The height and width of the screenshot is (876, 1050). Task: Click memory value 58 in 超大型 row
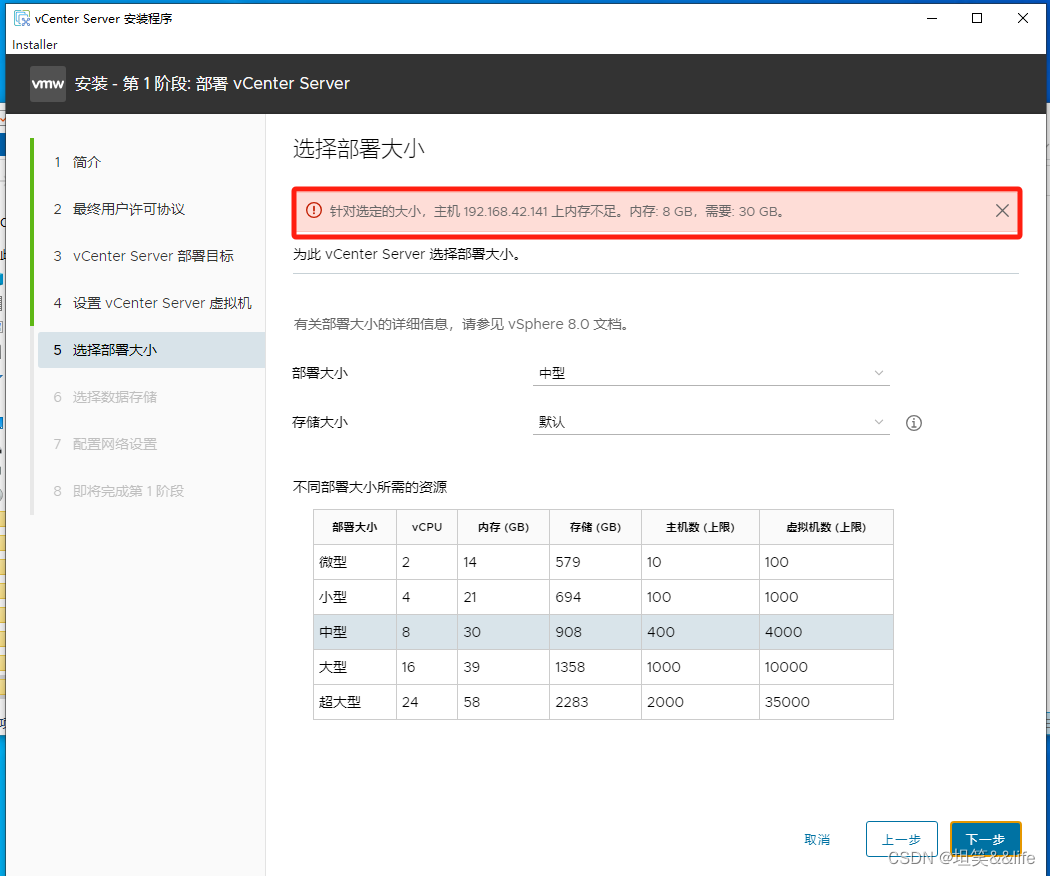[x=472, y=702]
